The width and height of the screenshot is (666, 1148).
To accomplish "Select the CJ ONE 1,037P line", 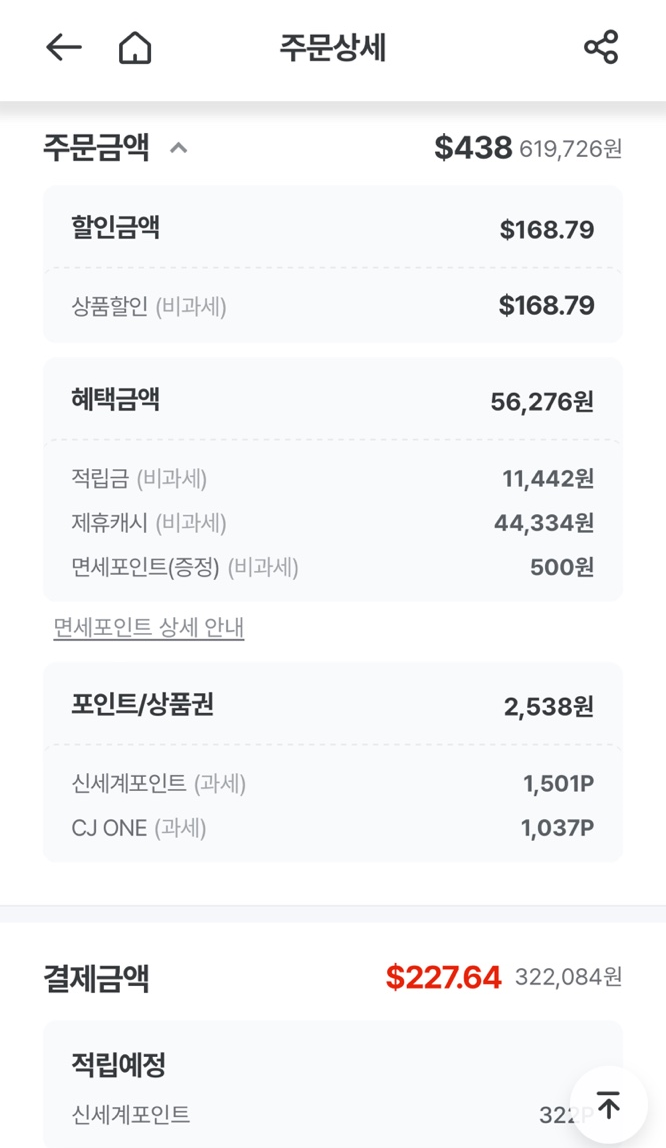I will click(x=332, y=828).
